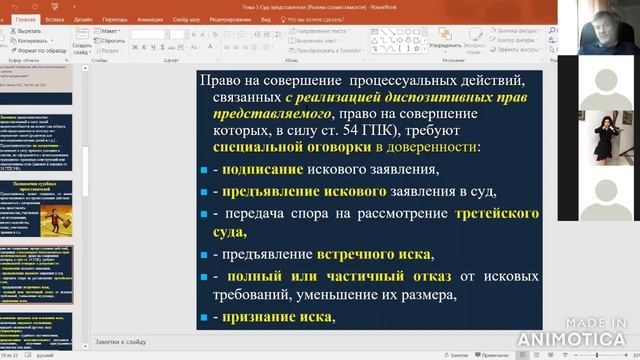Copy with the Копировать button
Viewport: 640px width, 360px height.
(29, 41)
